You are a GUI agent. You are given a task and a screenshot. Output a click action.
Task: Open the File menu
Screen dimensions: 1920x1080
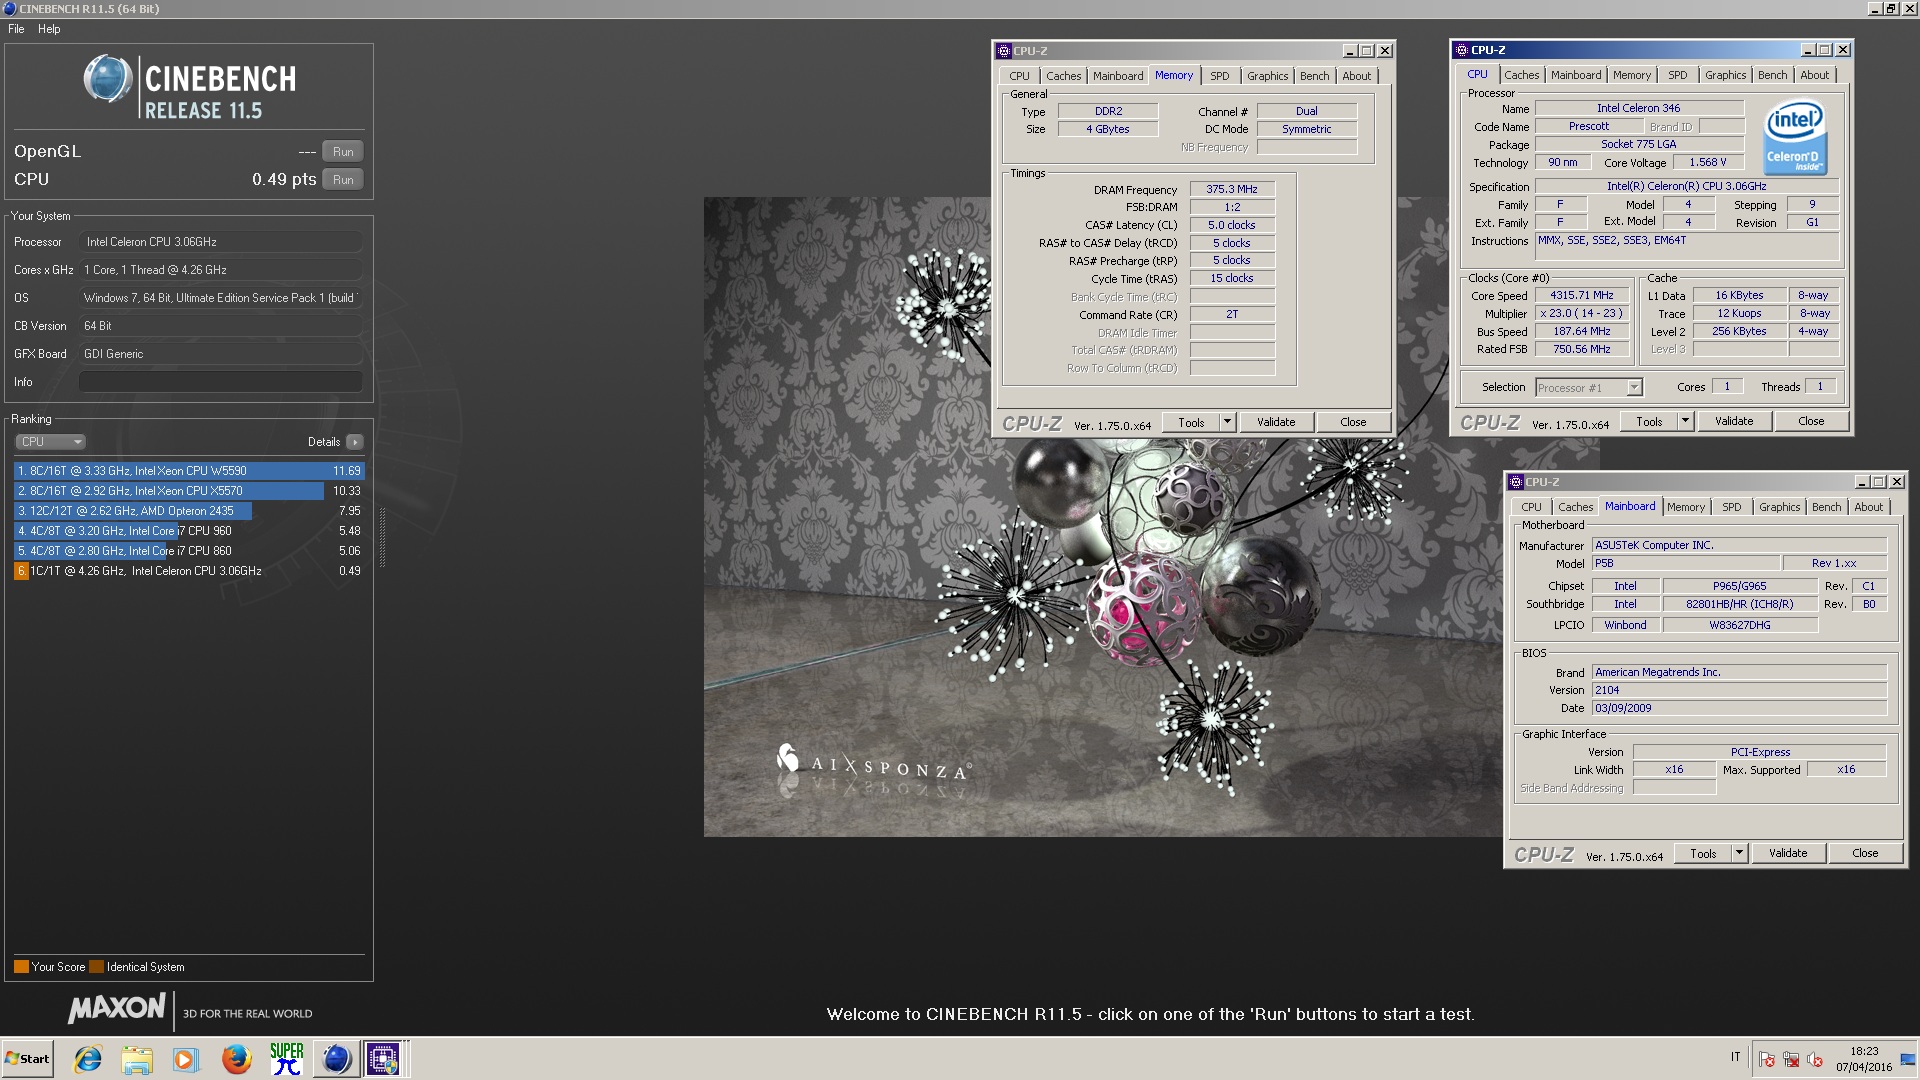[16, 29]
